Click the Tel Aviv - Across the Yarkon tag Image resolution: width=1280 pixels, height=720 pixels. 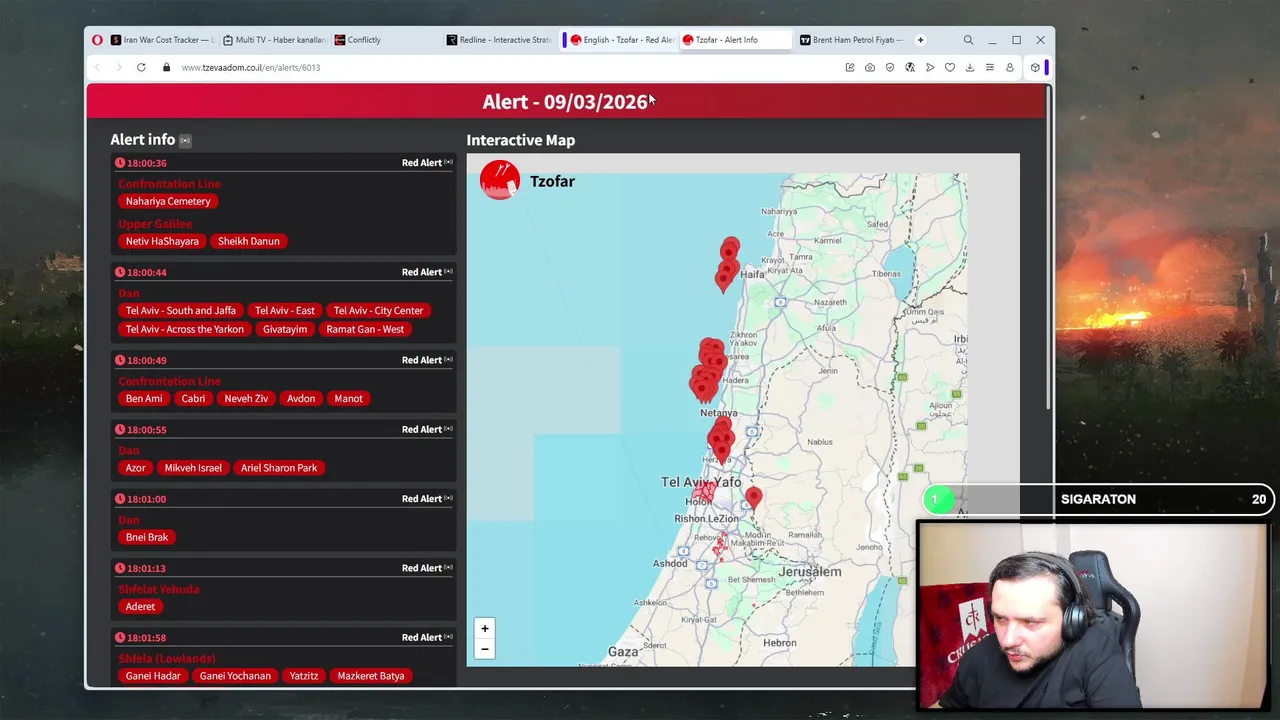185,329
